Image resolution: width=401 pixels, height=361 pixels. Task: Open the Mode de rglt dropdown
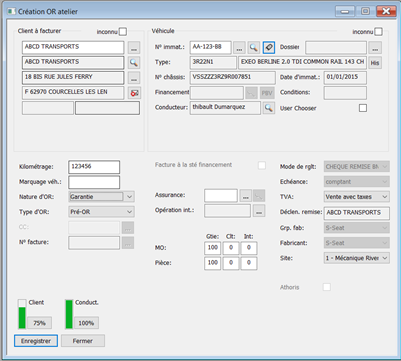[357, 166]
